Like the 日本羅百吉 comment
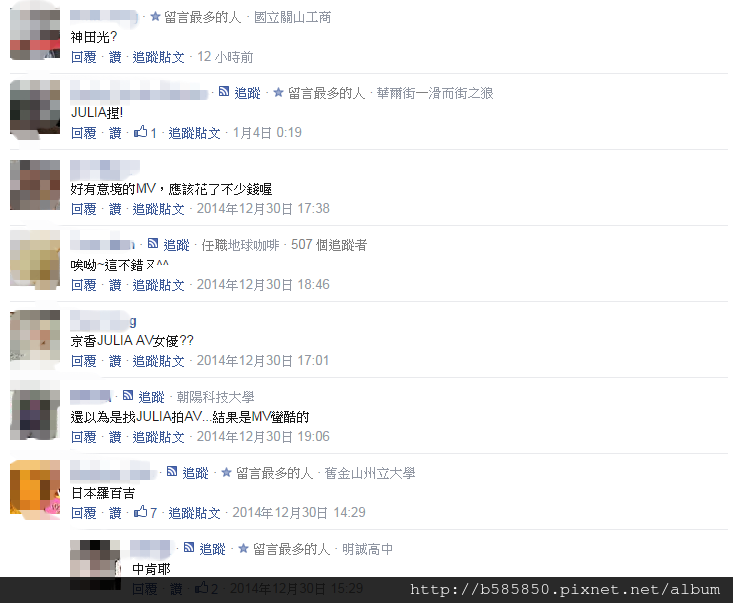The image size is (733, 603). (x=115, y=513)
